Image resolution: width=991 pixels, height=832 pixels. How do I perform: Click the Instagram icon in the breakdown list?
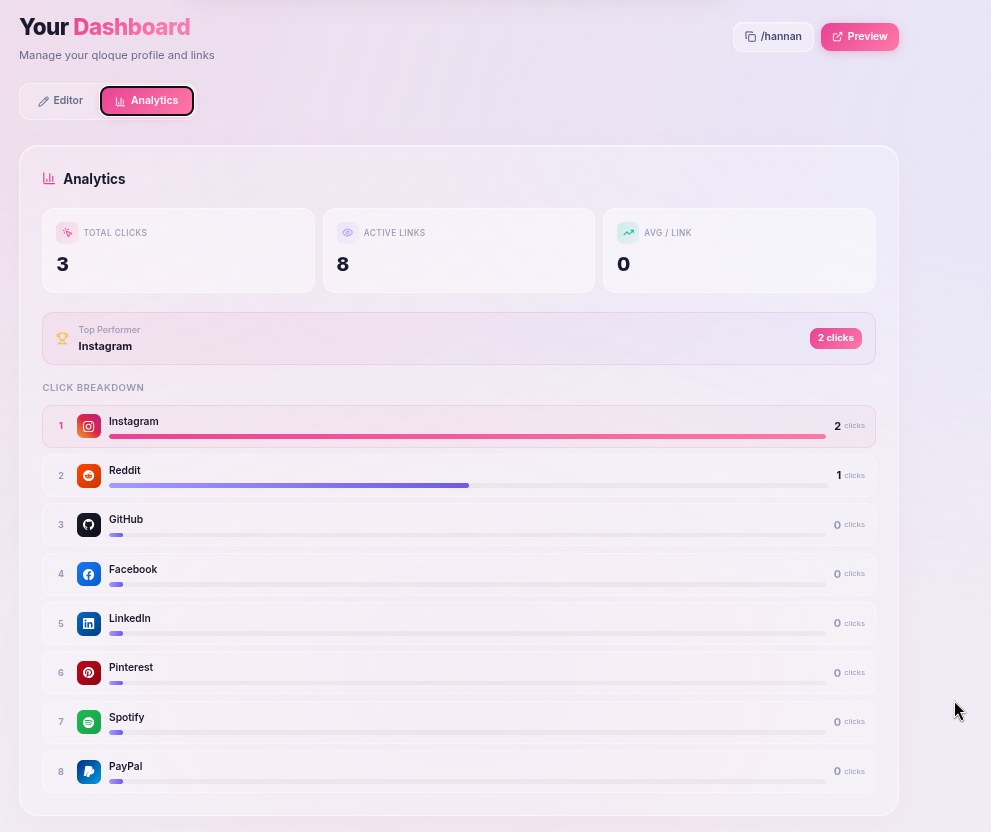[x=89, y=425]
